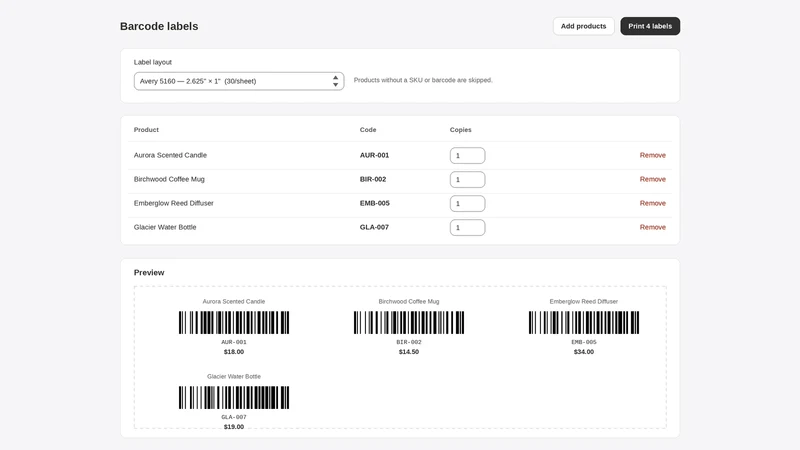The width and height of the screenshot is (800, 450).
Task: Remove Emberglow Reed Diffuser row
Action: click(x=653, y=203)
